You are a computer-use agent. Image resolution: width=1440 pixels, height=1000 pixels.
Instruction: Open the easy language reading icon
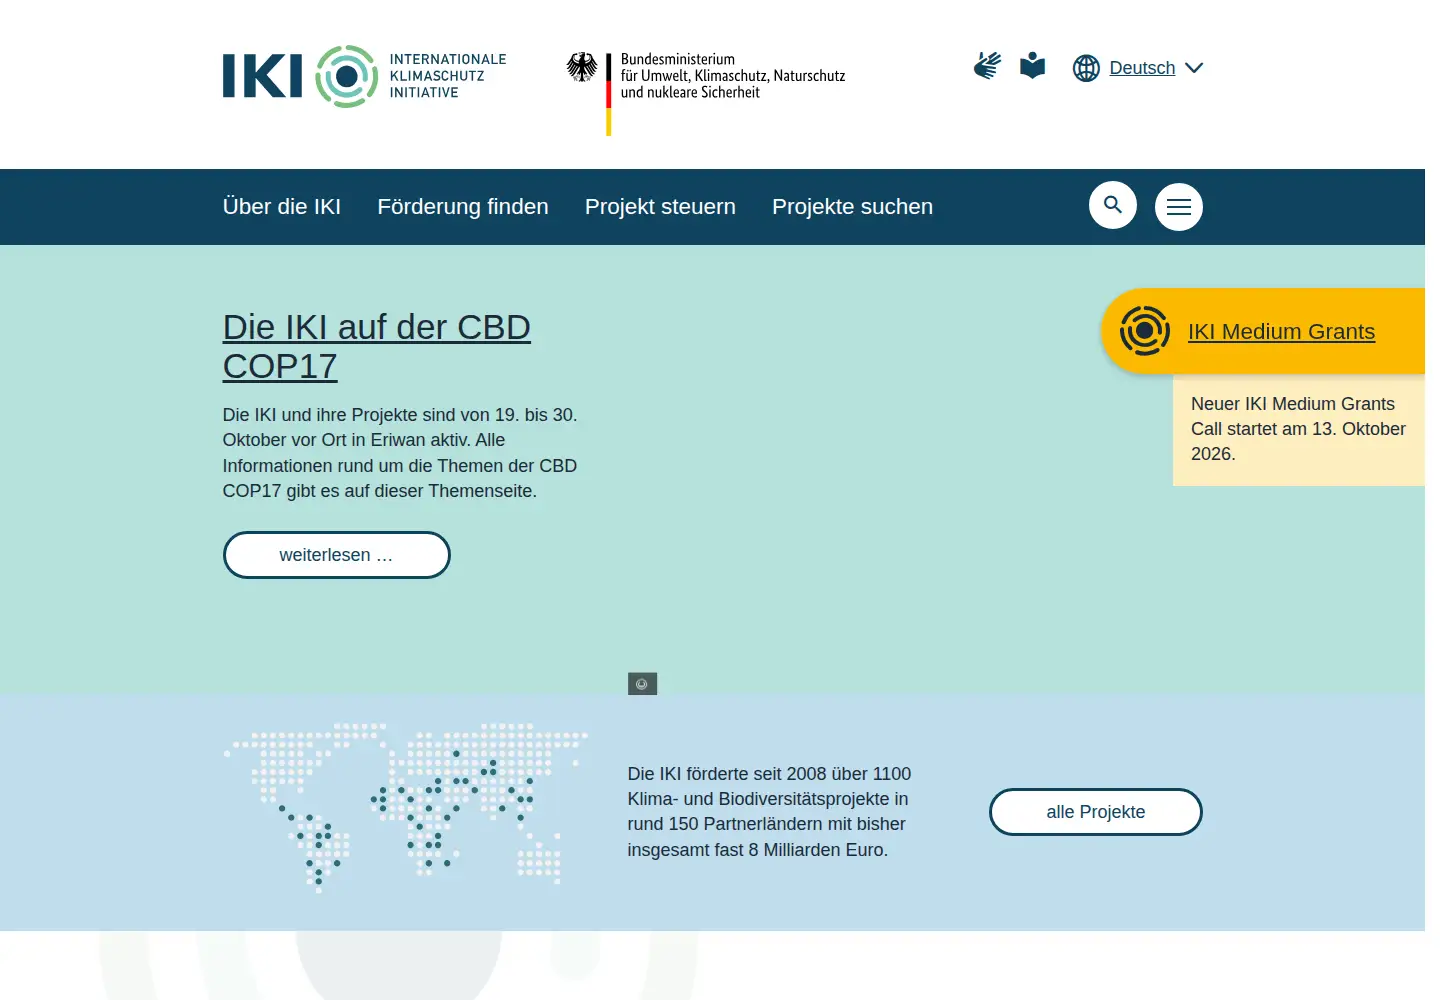tap(1033, 66)
